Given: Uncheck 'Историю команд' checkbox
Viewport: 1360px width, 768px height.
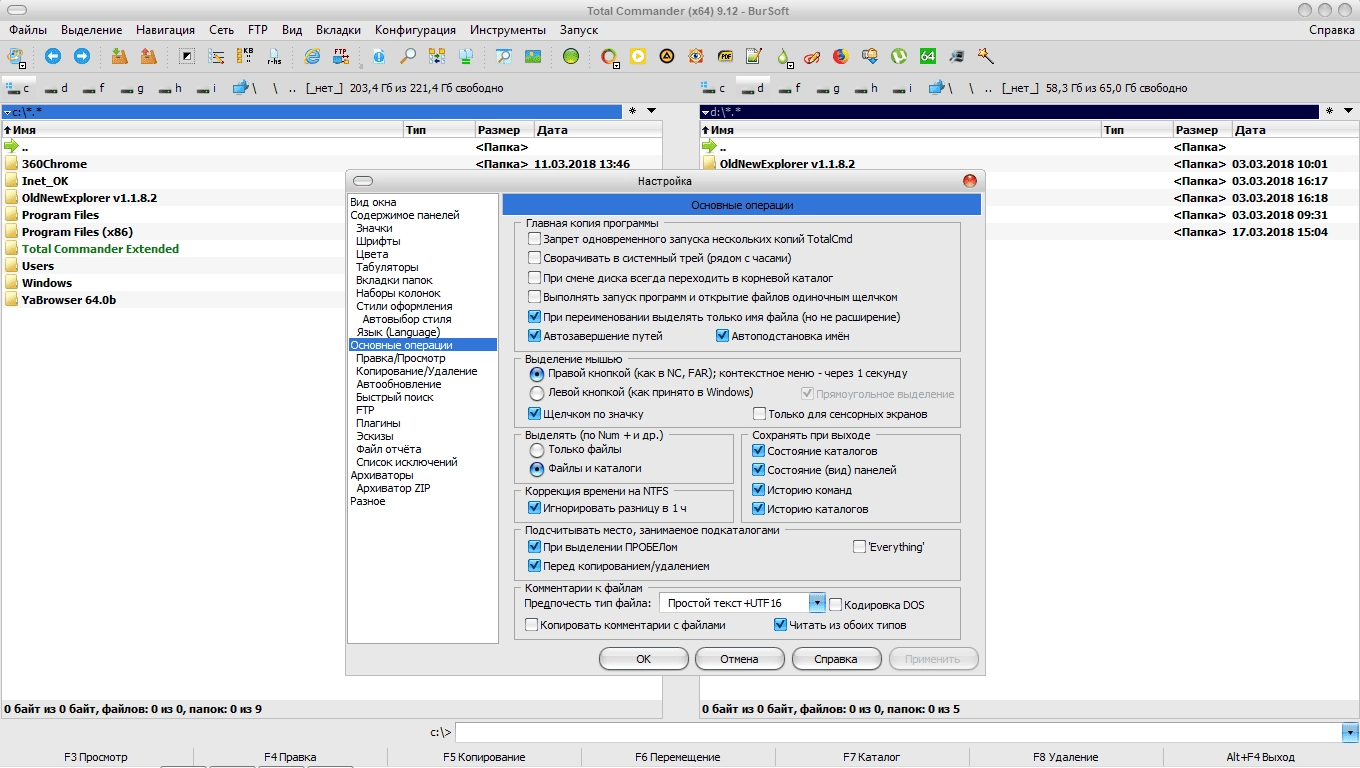Looking at the screenshot, I should (x=759, y=490).
